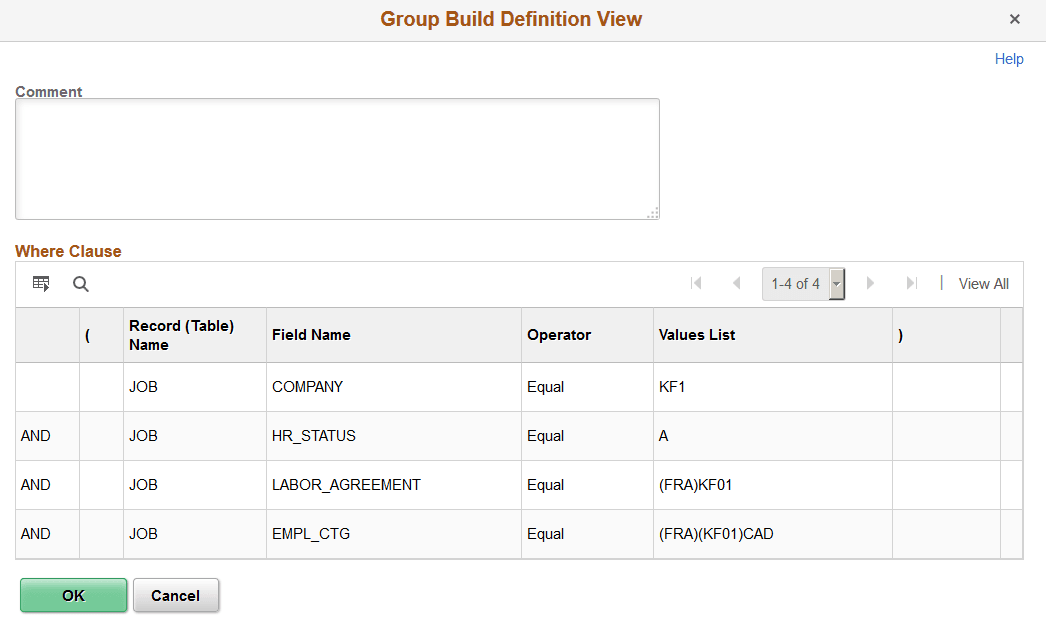
Task: Click the JOB link on the HR_STATUS row
Action: pyautogui.click(x=143, y=435)
